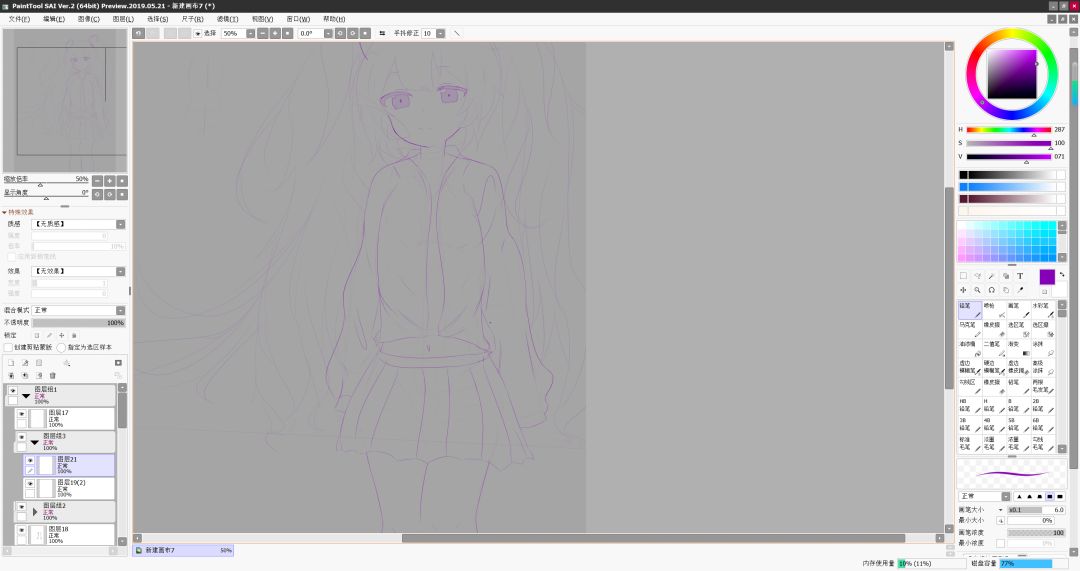Click the purple foreground color swatch

pos(1047,277)
